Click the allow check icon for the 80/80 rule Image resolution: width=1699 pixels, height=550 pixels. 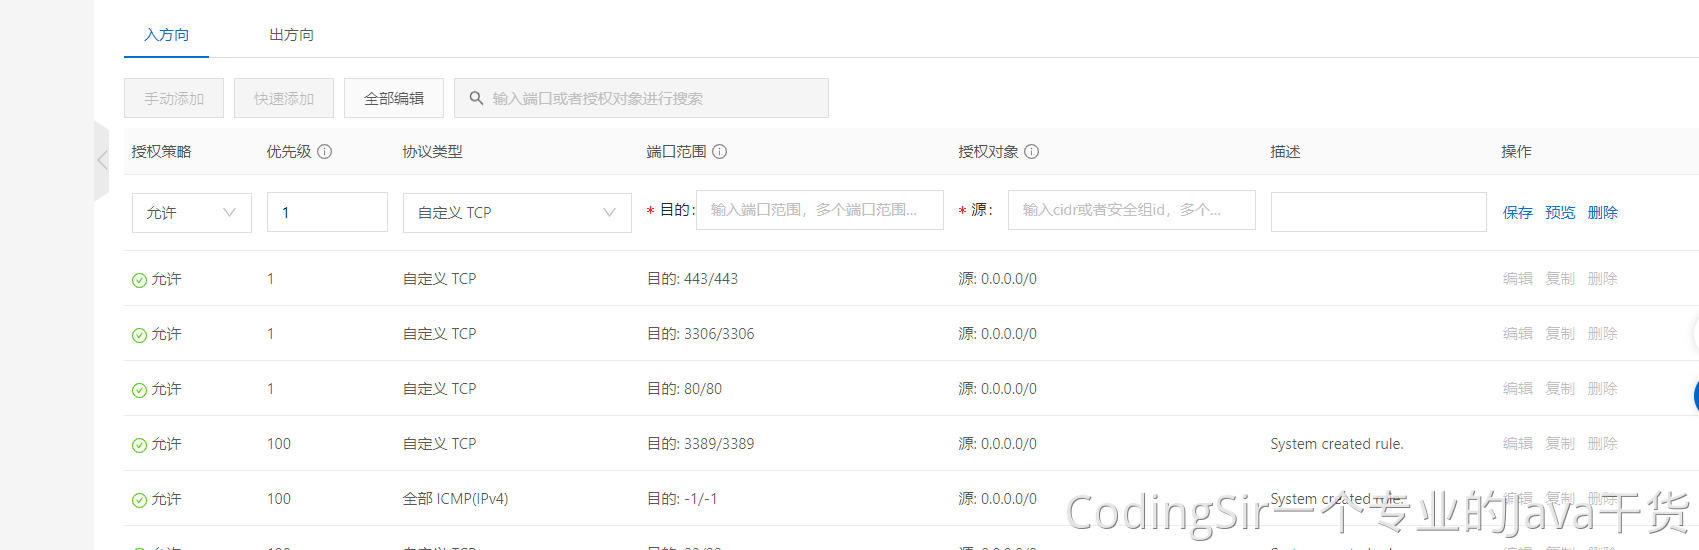point(139,390)
